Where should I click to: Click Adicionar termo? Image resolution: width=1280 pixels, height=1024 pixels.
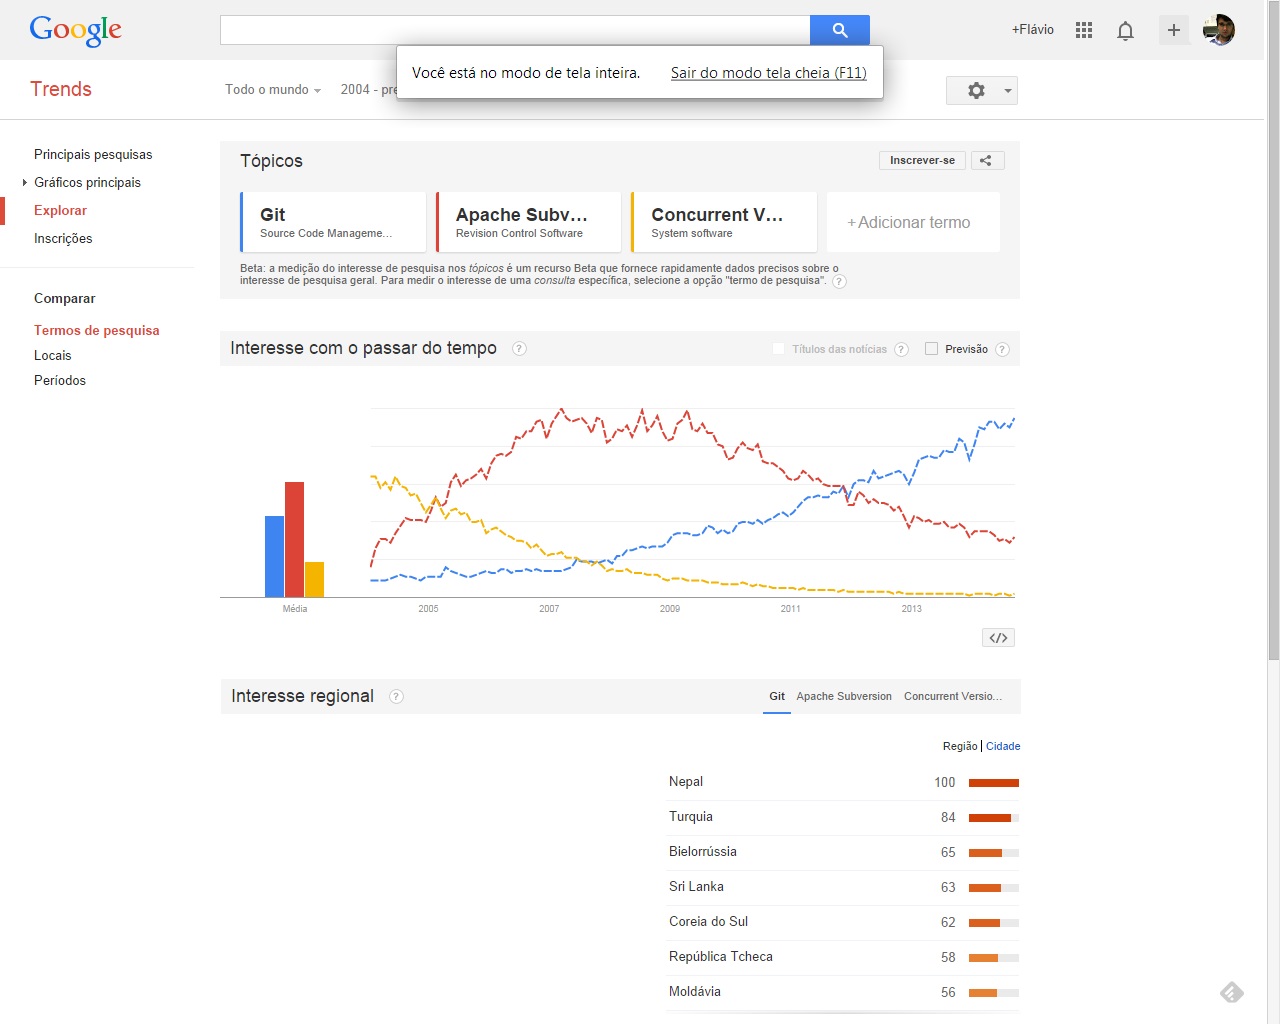click(913, 222)
